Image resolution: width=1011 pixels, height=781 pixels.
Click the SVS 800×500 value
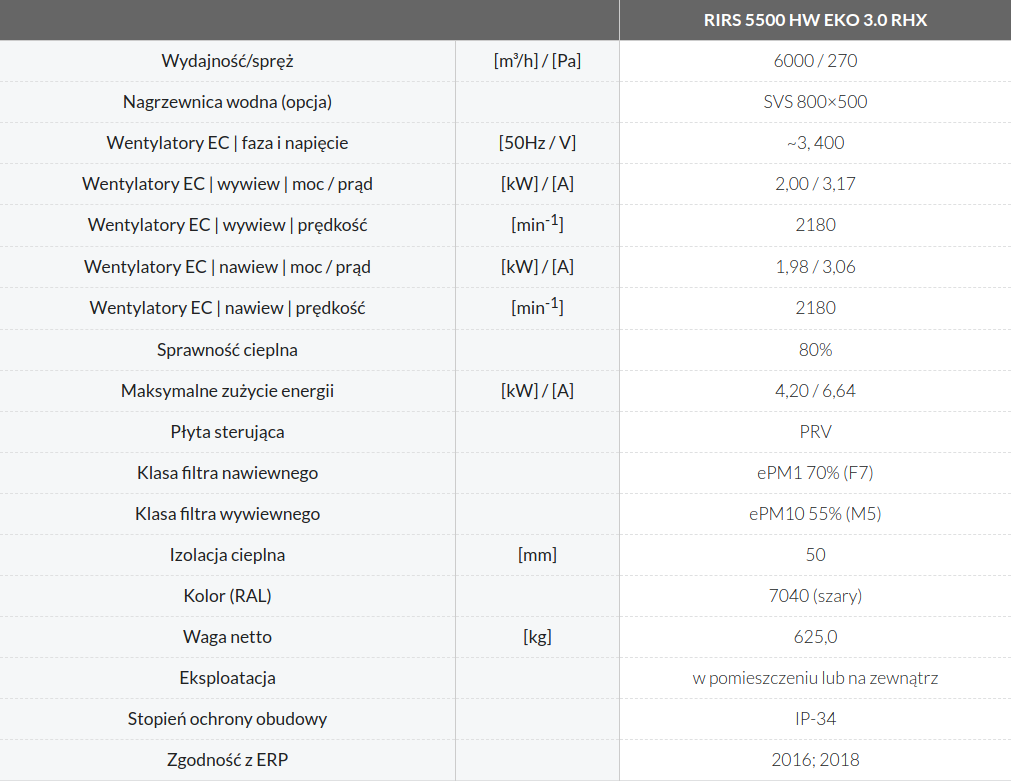click(x=815, y=102)
